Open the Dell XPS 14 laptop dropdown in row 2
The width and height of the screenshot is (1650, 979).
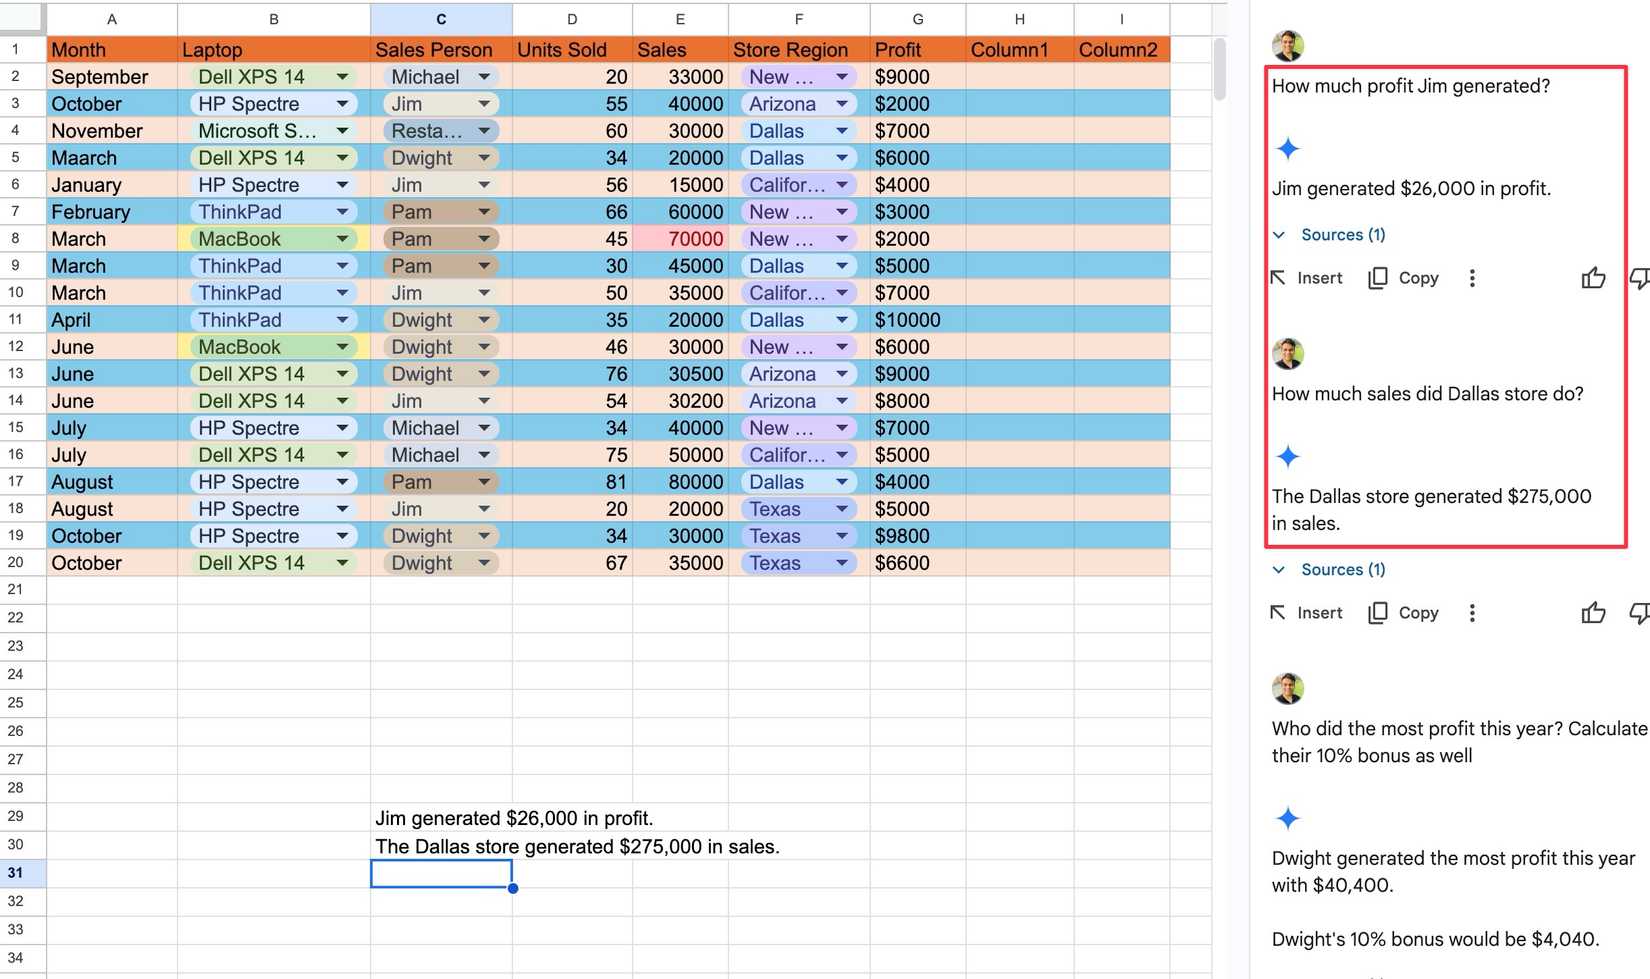coord(341,76)
